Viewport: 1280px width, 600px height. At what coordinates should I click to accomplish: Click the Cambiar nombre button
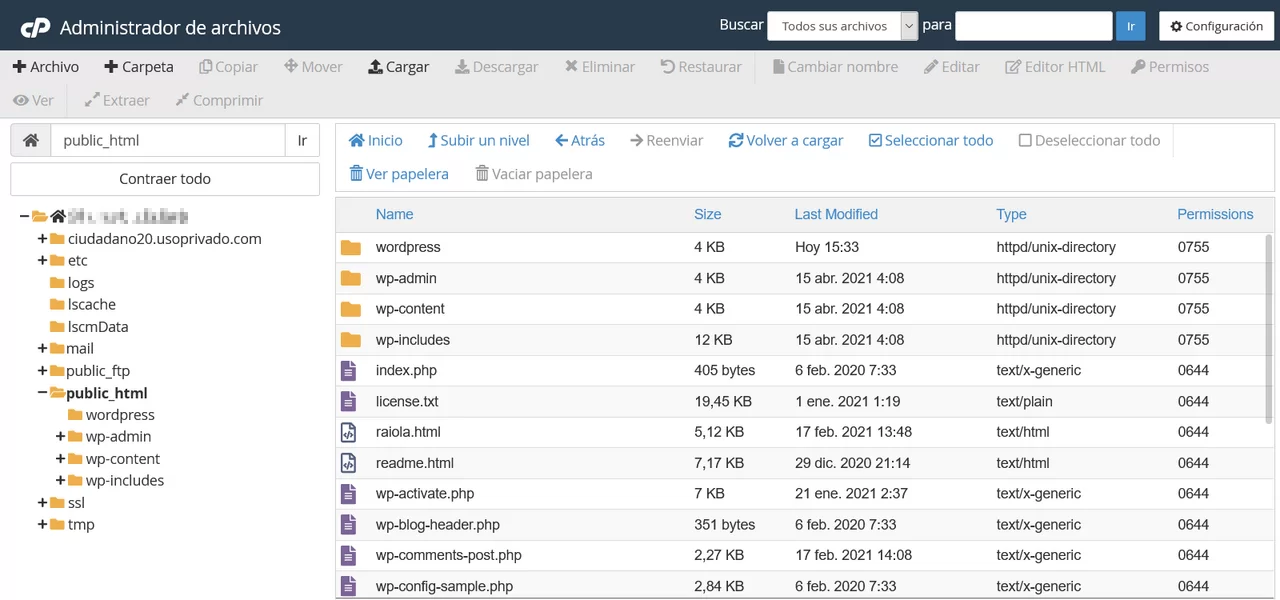[x=835, y=67]
